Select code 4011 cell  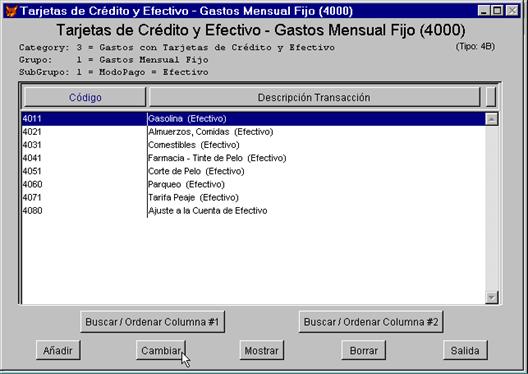click(84, 118)
